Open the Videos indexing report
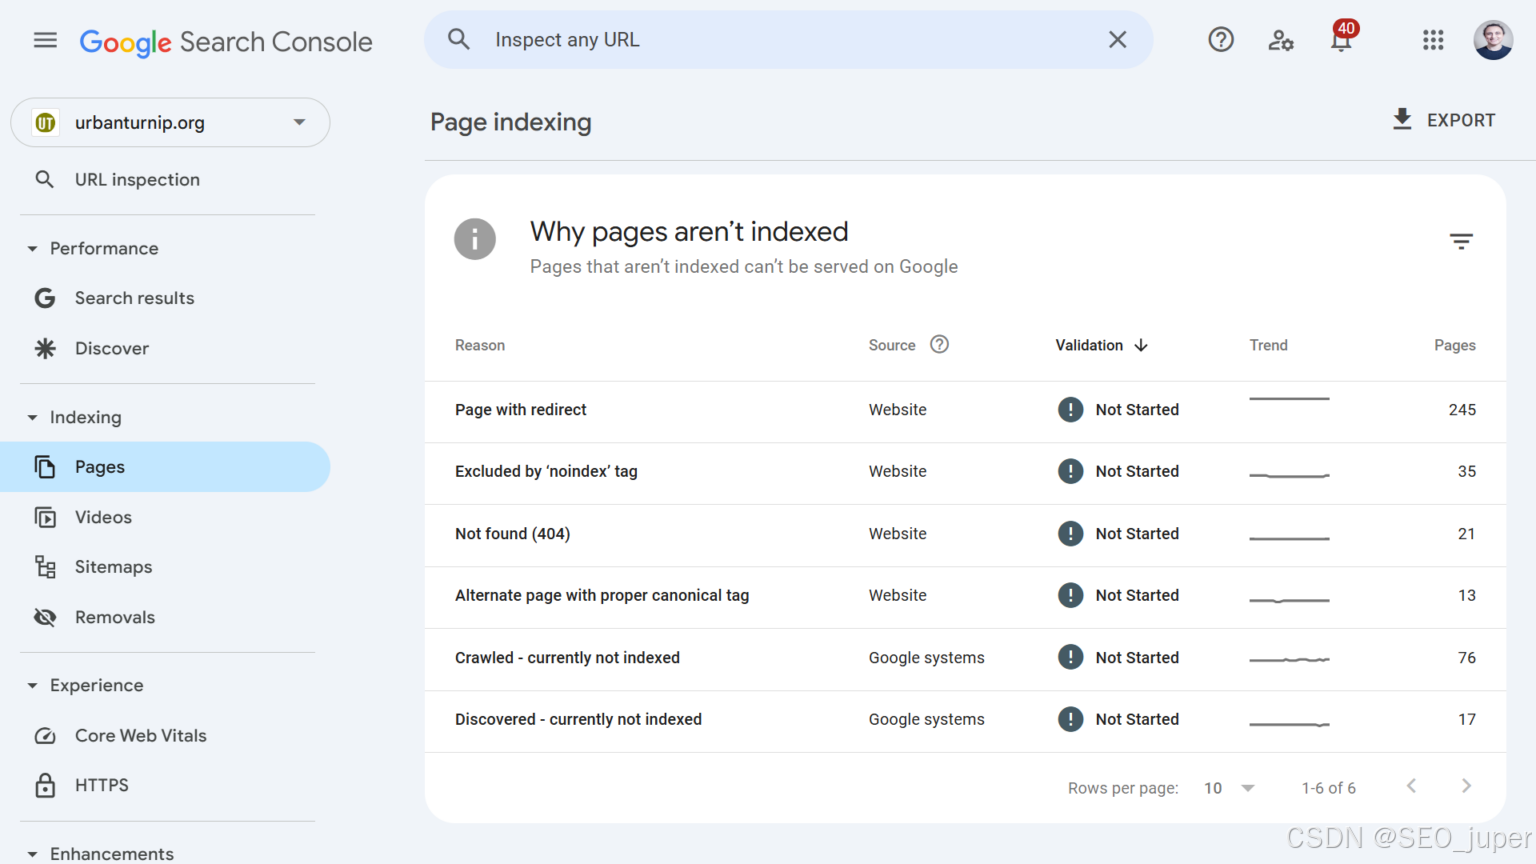 coord(103,517)
